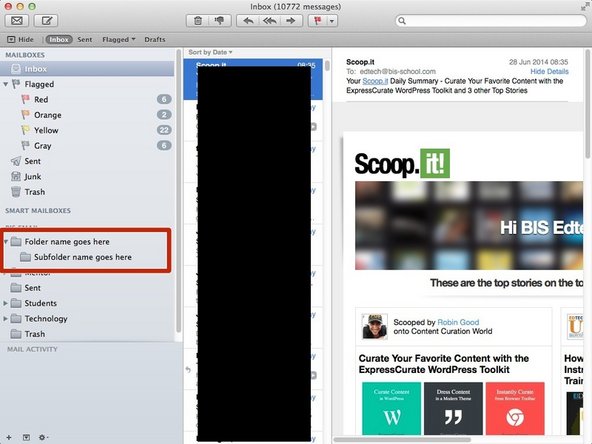This screenshot has width=592, height=444.
Task: Collapse 'Folder name goes here' folder
Action: point(6,241)
